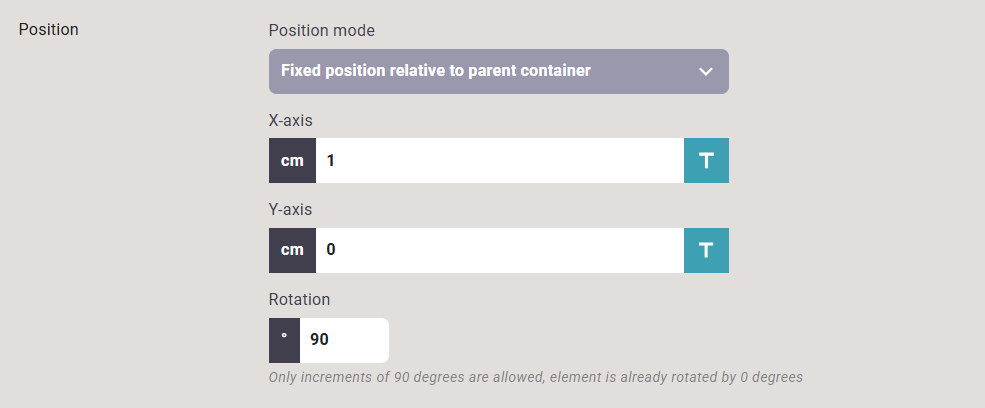Select the X-axis cm unit badge
This screenshot has width=985, height=408.
tap(292, 161)
